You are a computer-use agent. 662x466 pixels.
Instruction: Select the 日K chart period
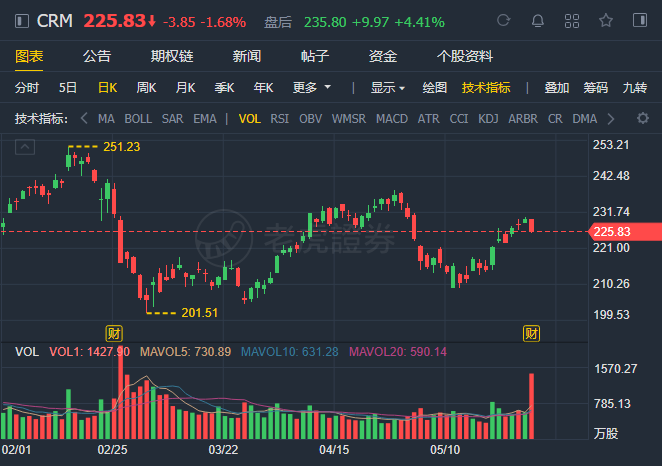(107, 88)
